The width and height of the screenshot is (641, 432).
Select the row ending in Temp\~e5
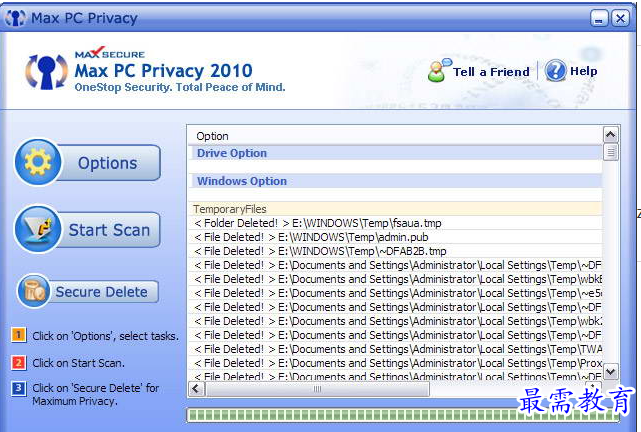coord(395,293)
